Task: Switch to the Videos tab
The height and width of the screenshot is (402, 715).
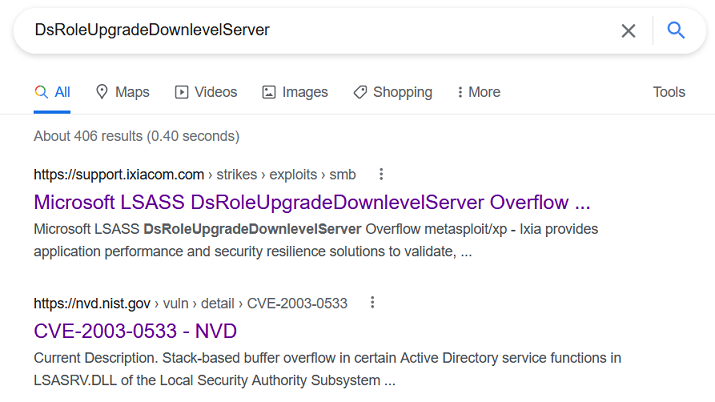Action: coord(206,93)
